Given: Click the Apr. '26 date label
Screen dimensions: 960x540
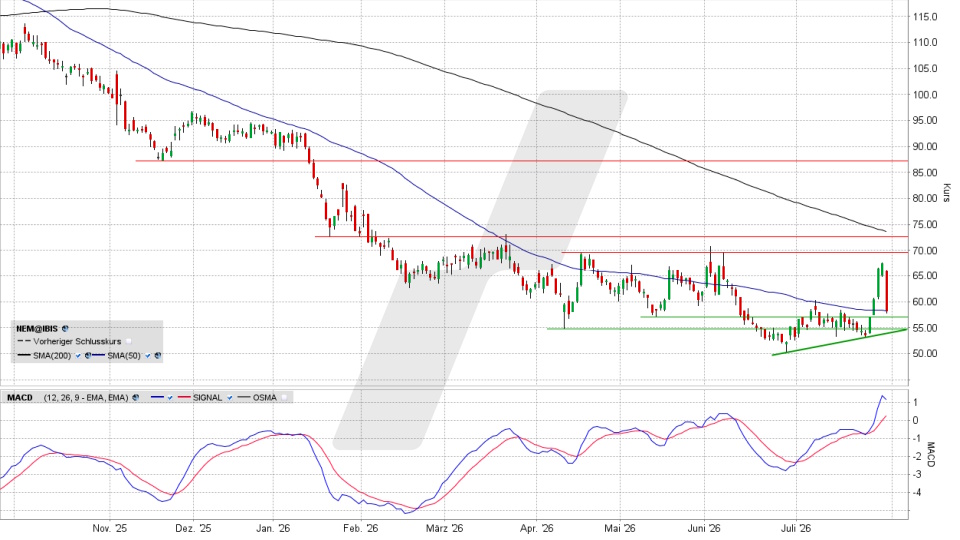Looking at the screenshot, I should [536, 528].
